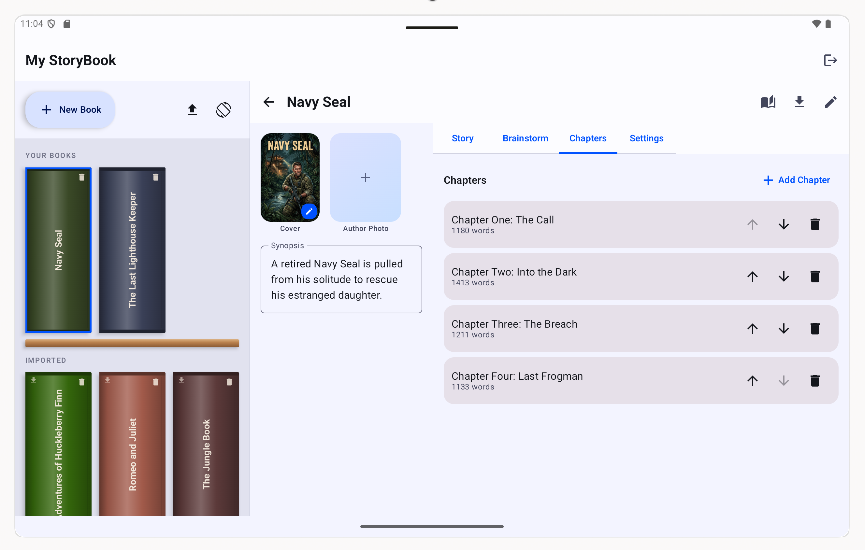Click the logout icon in the app header
This screenshot has width=865, height=550.
point(830,60)
